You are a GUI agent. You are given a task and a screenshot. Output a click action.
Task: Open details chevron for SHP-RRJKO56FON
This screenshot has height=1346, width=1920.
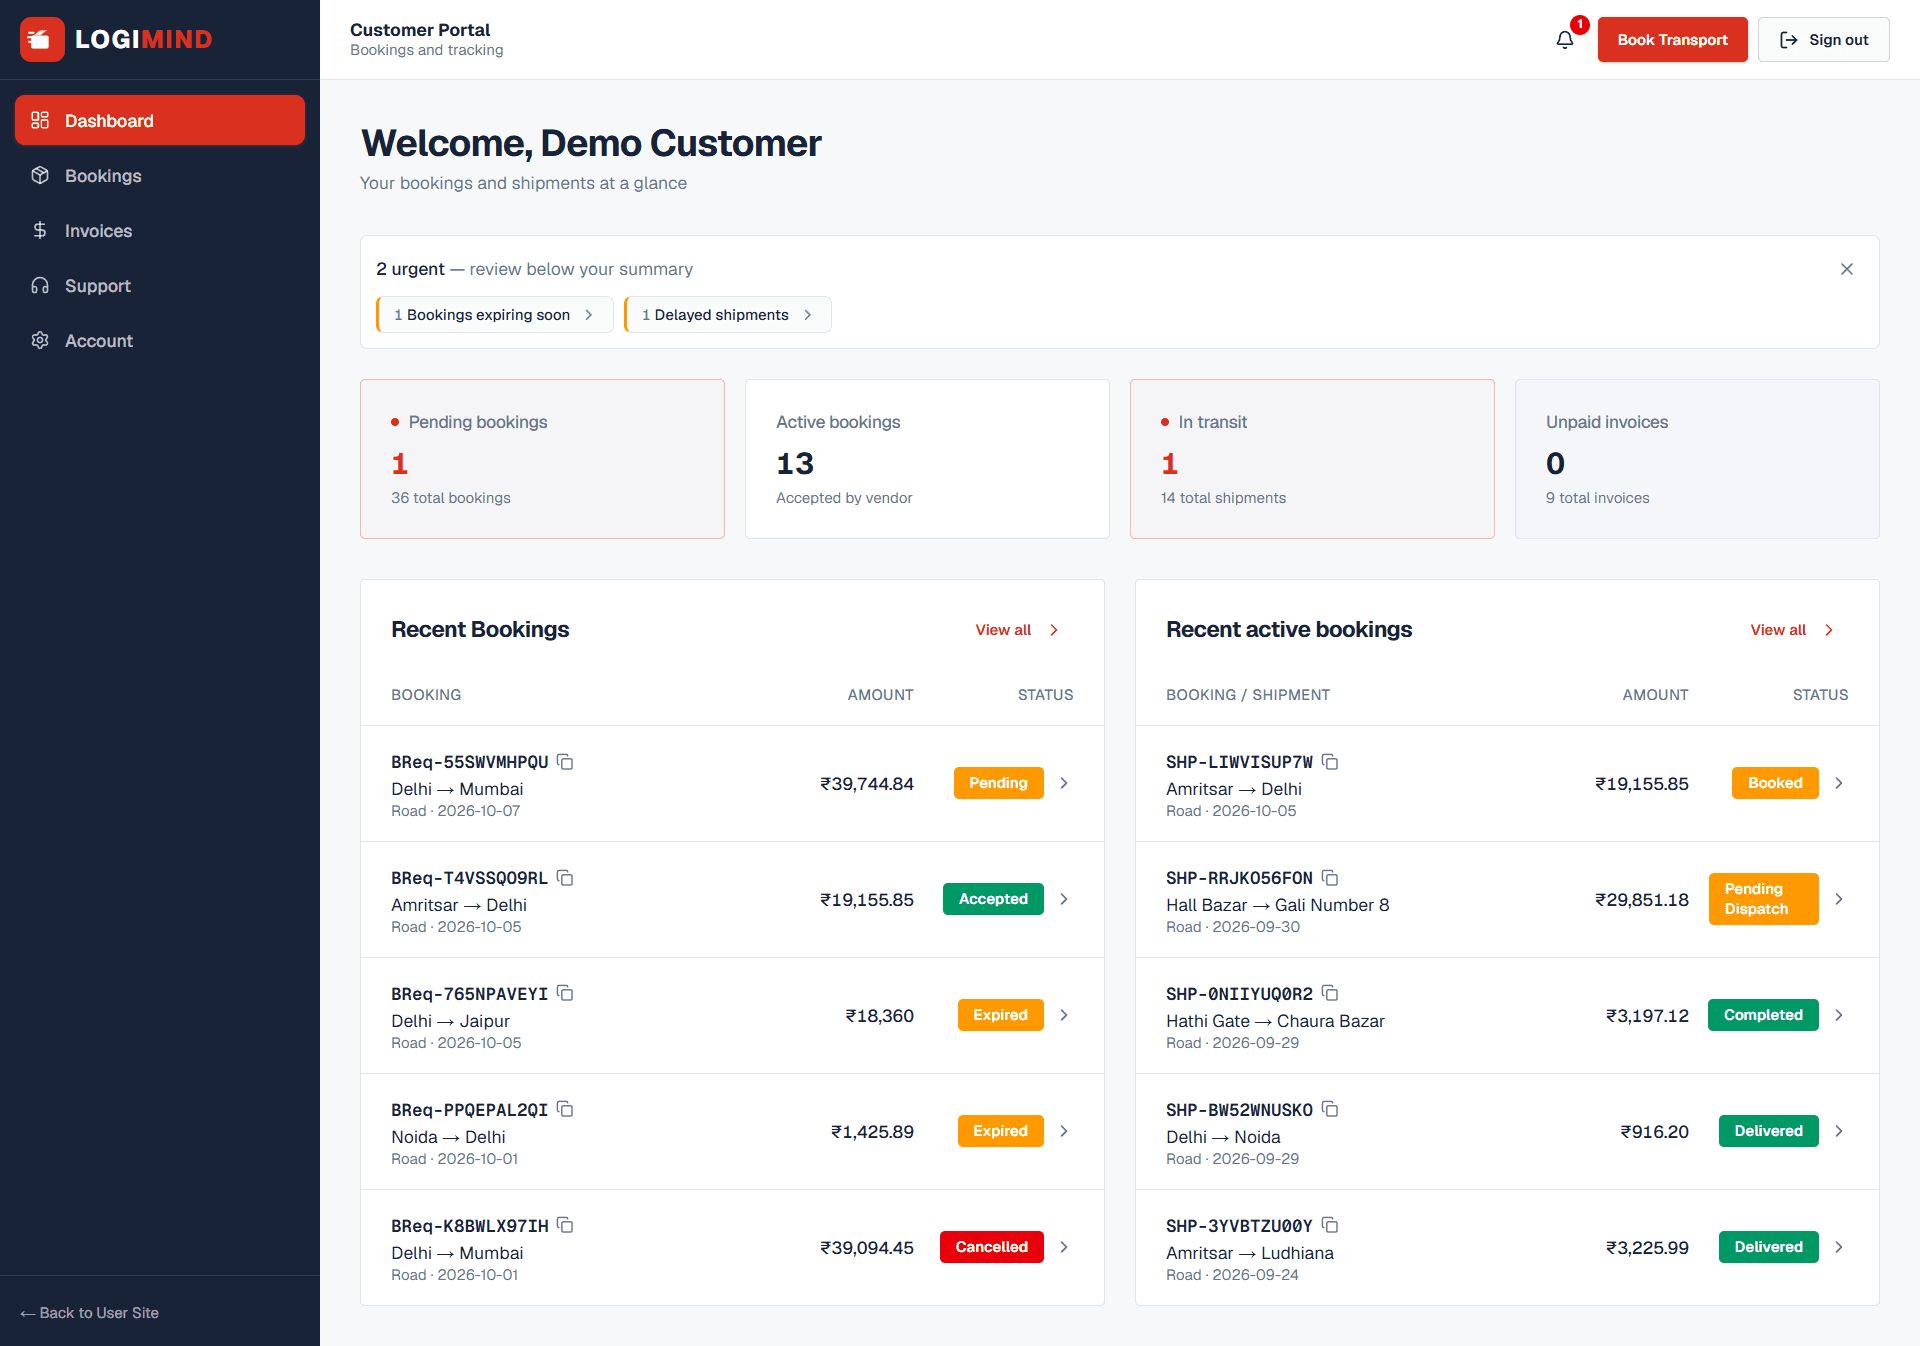tap(1839, 899)
